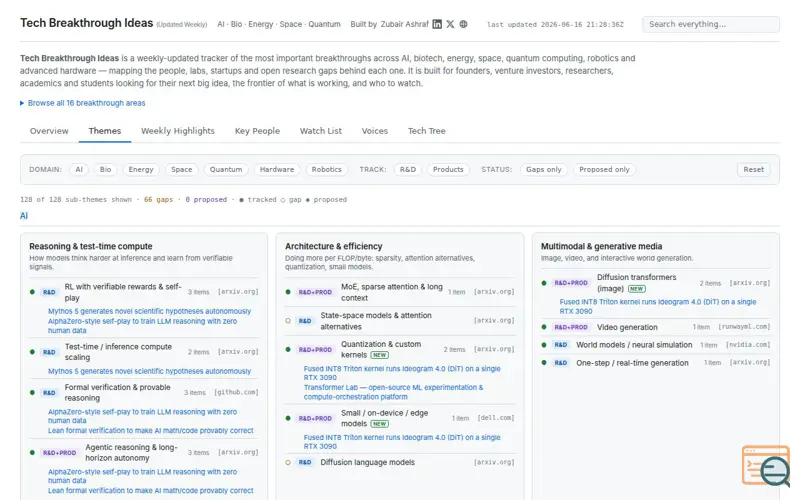Open the Tech Tree tab
This screenshot has height=500, width=800.
(427, 131)
